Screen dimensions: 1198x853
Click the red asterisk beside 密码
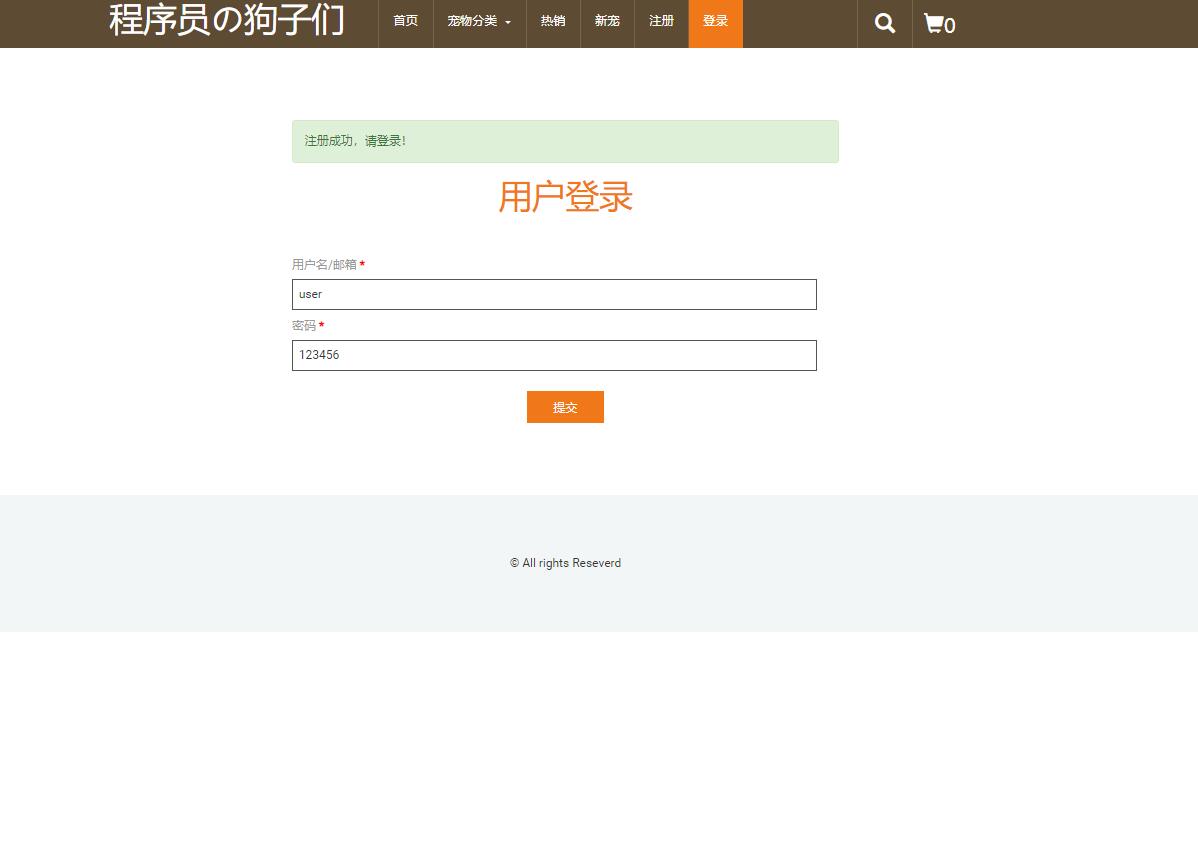321,324
